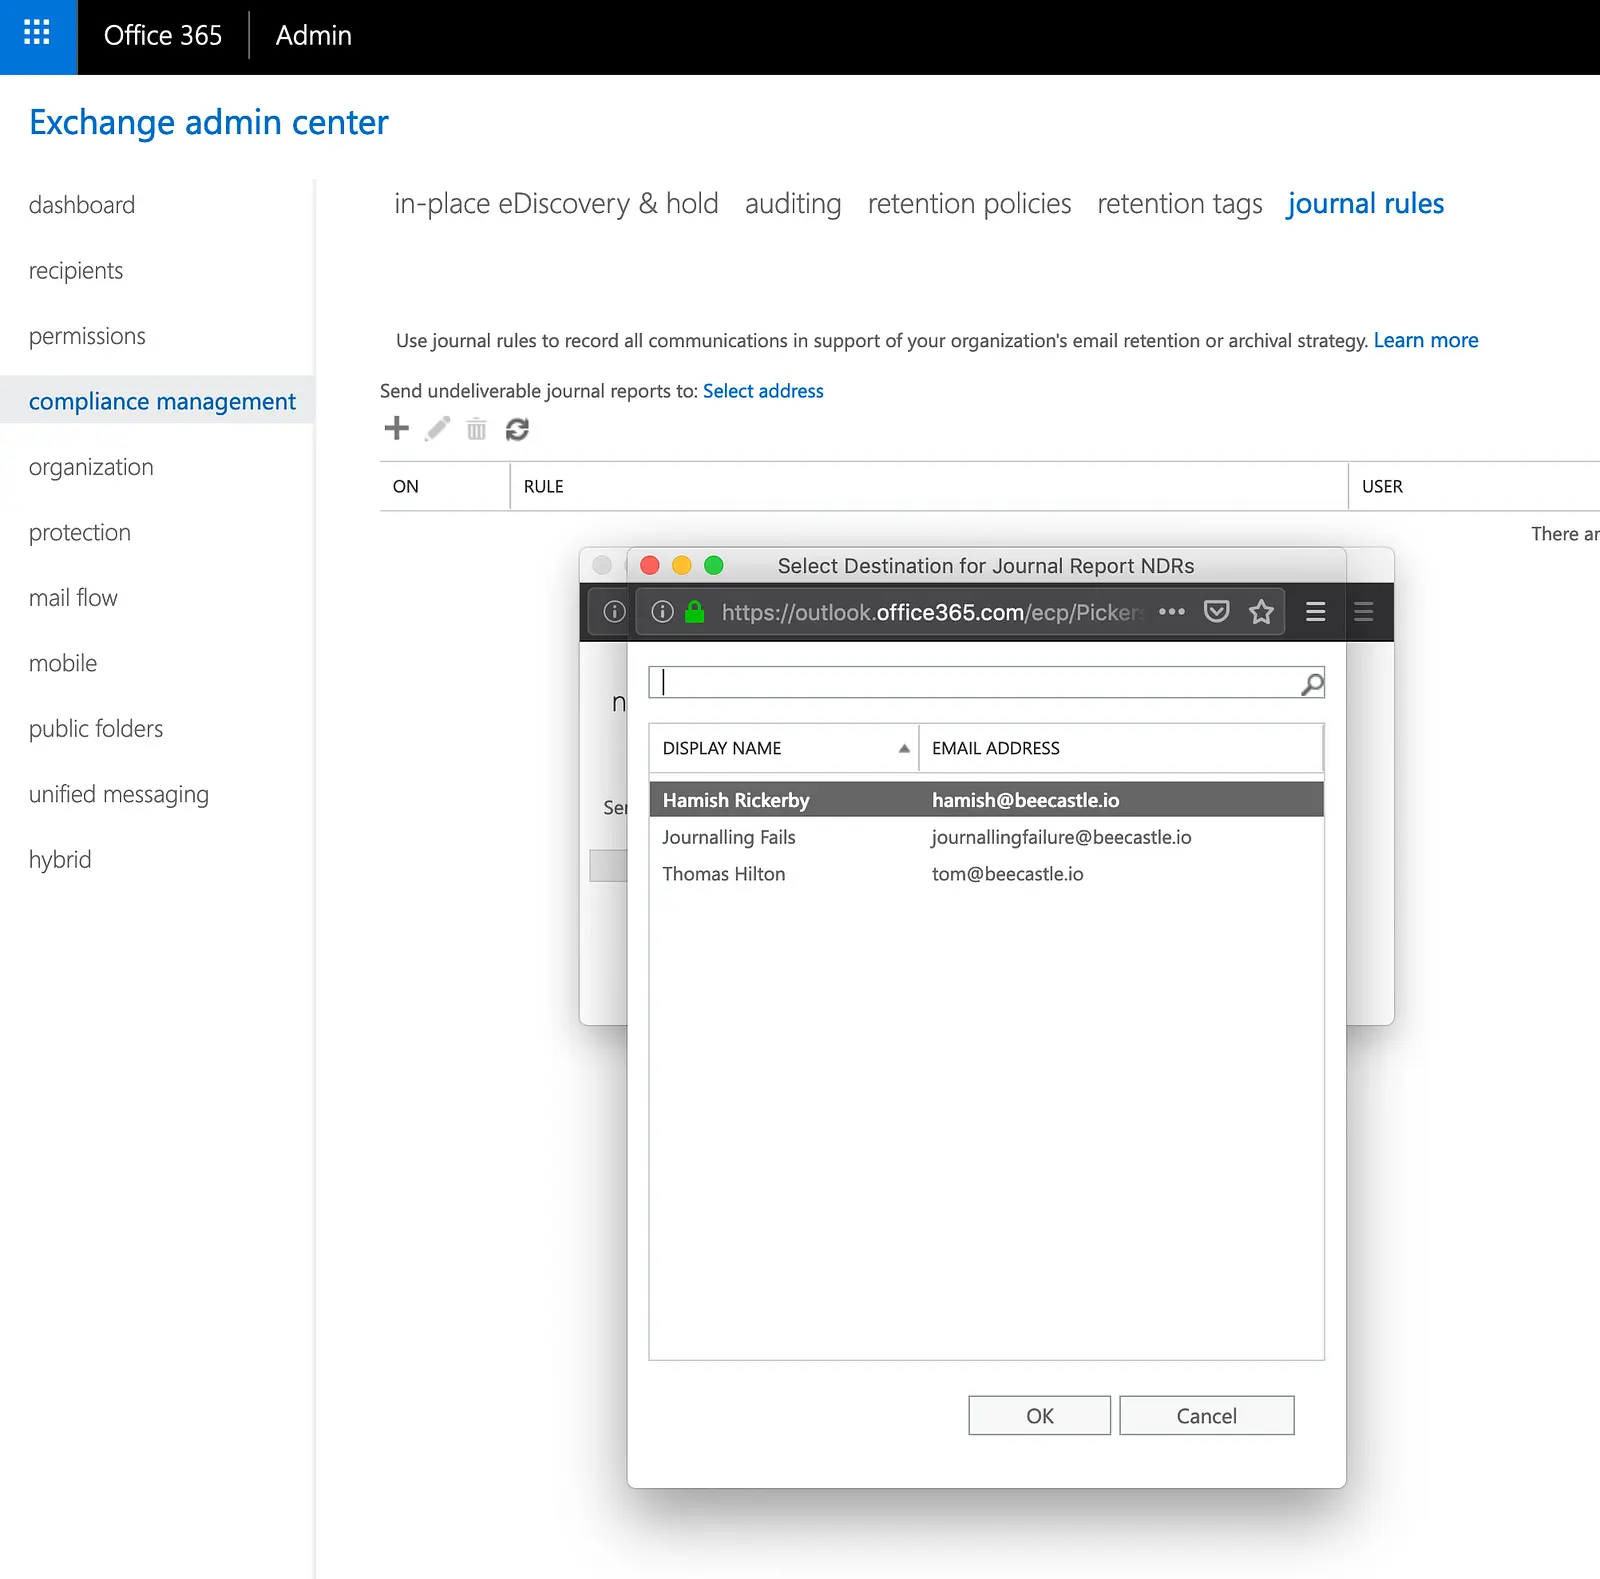This screenshot has height=1579, width=1600.
Task: Click the edit pencil icon for journal rules
Action: [437, 429]
